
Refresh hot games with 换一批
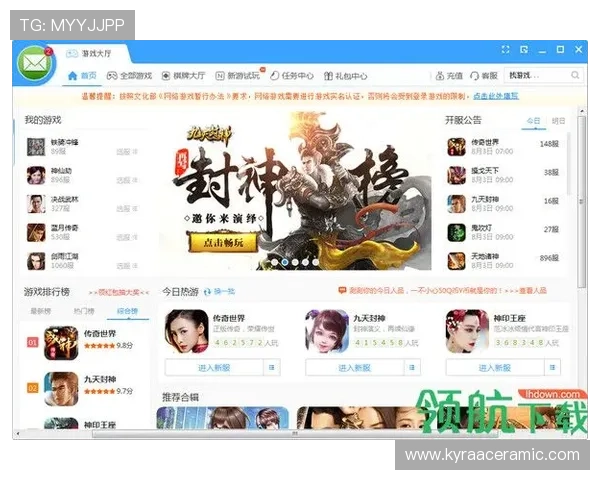219,292
